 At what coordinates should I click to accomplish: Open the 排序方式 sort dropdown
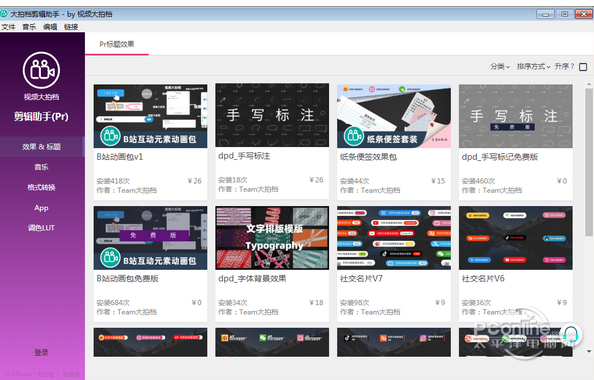pos(533,67)
